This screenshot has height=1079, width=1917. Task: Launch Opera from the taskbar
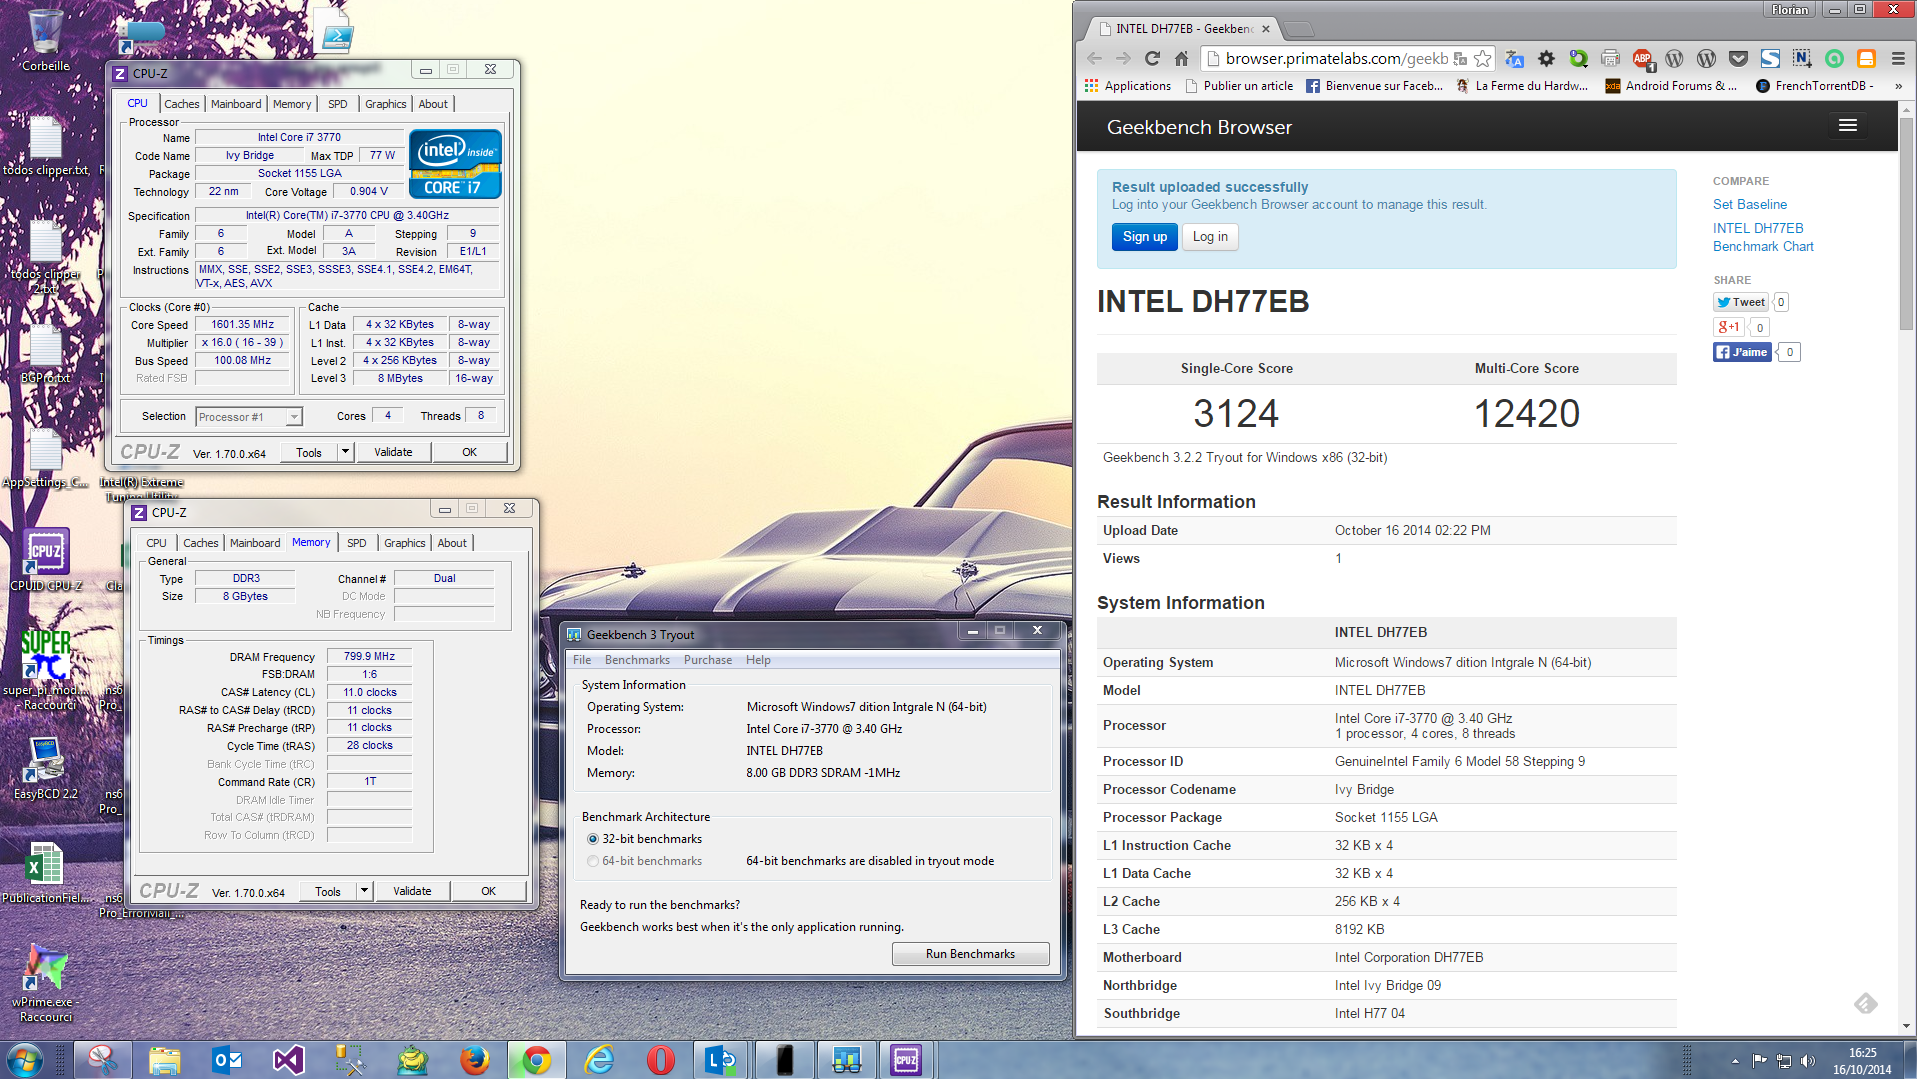[x=661, y=1060]
